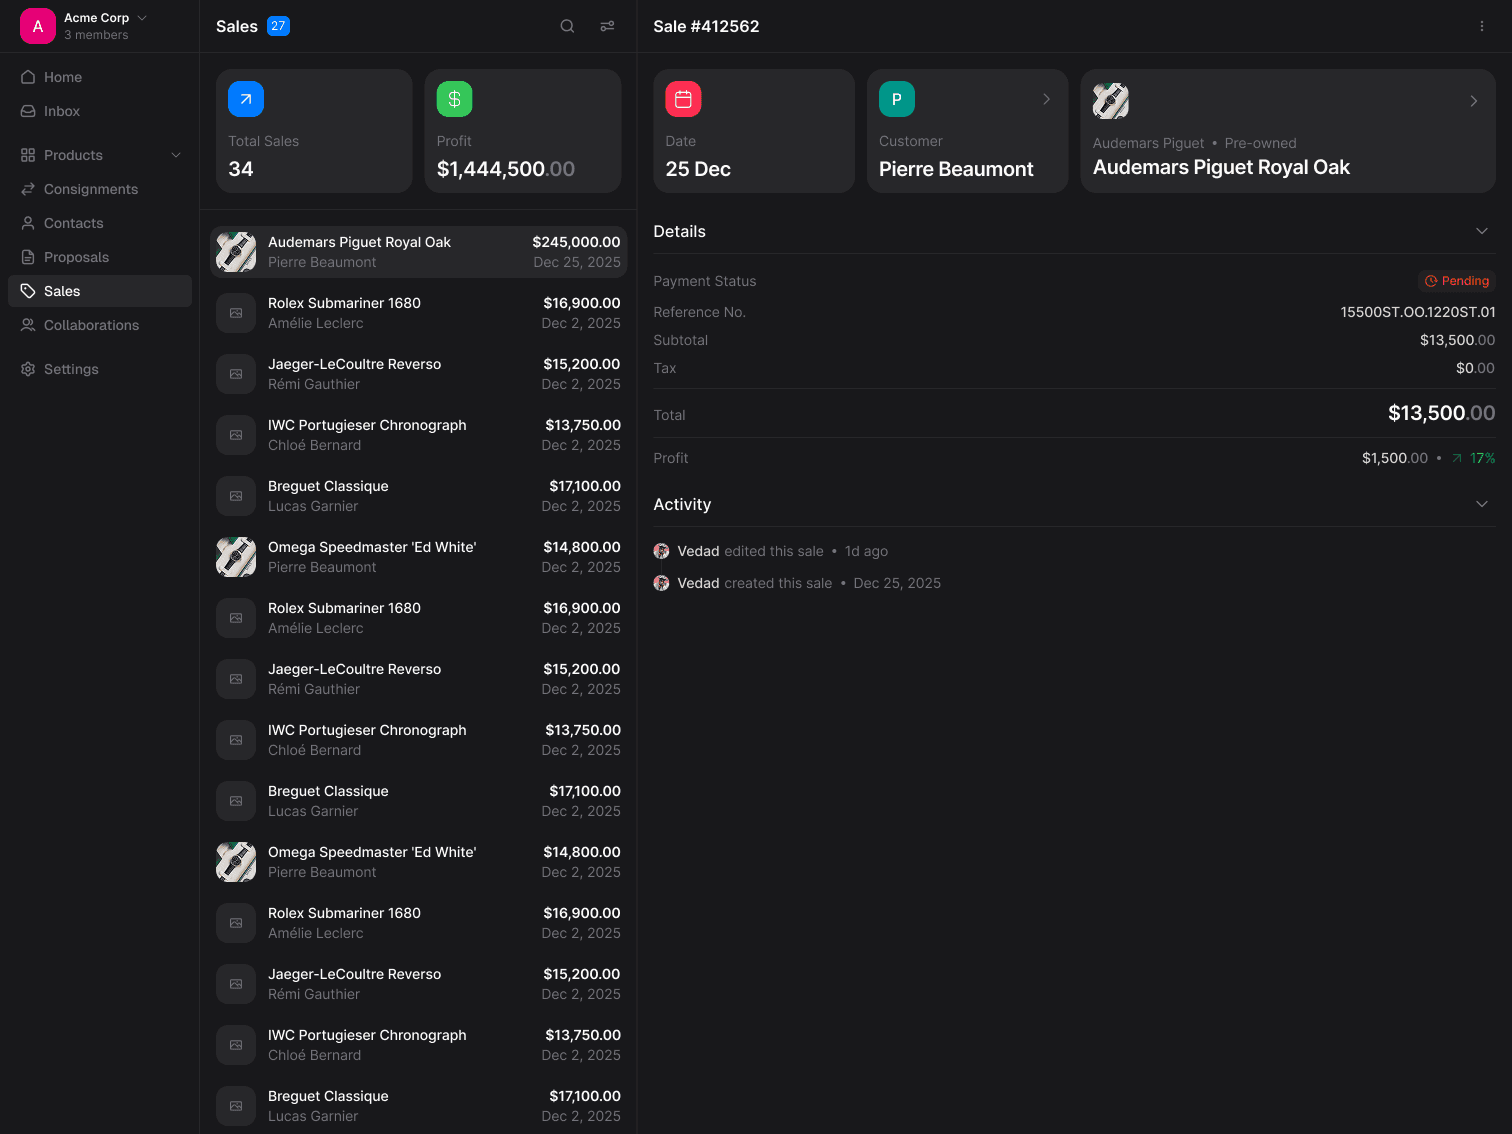Screen dimensions: 1512x1134
Task: Expand the Acme Corp workspace dropdown
Action: click(x=142, y=18)
